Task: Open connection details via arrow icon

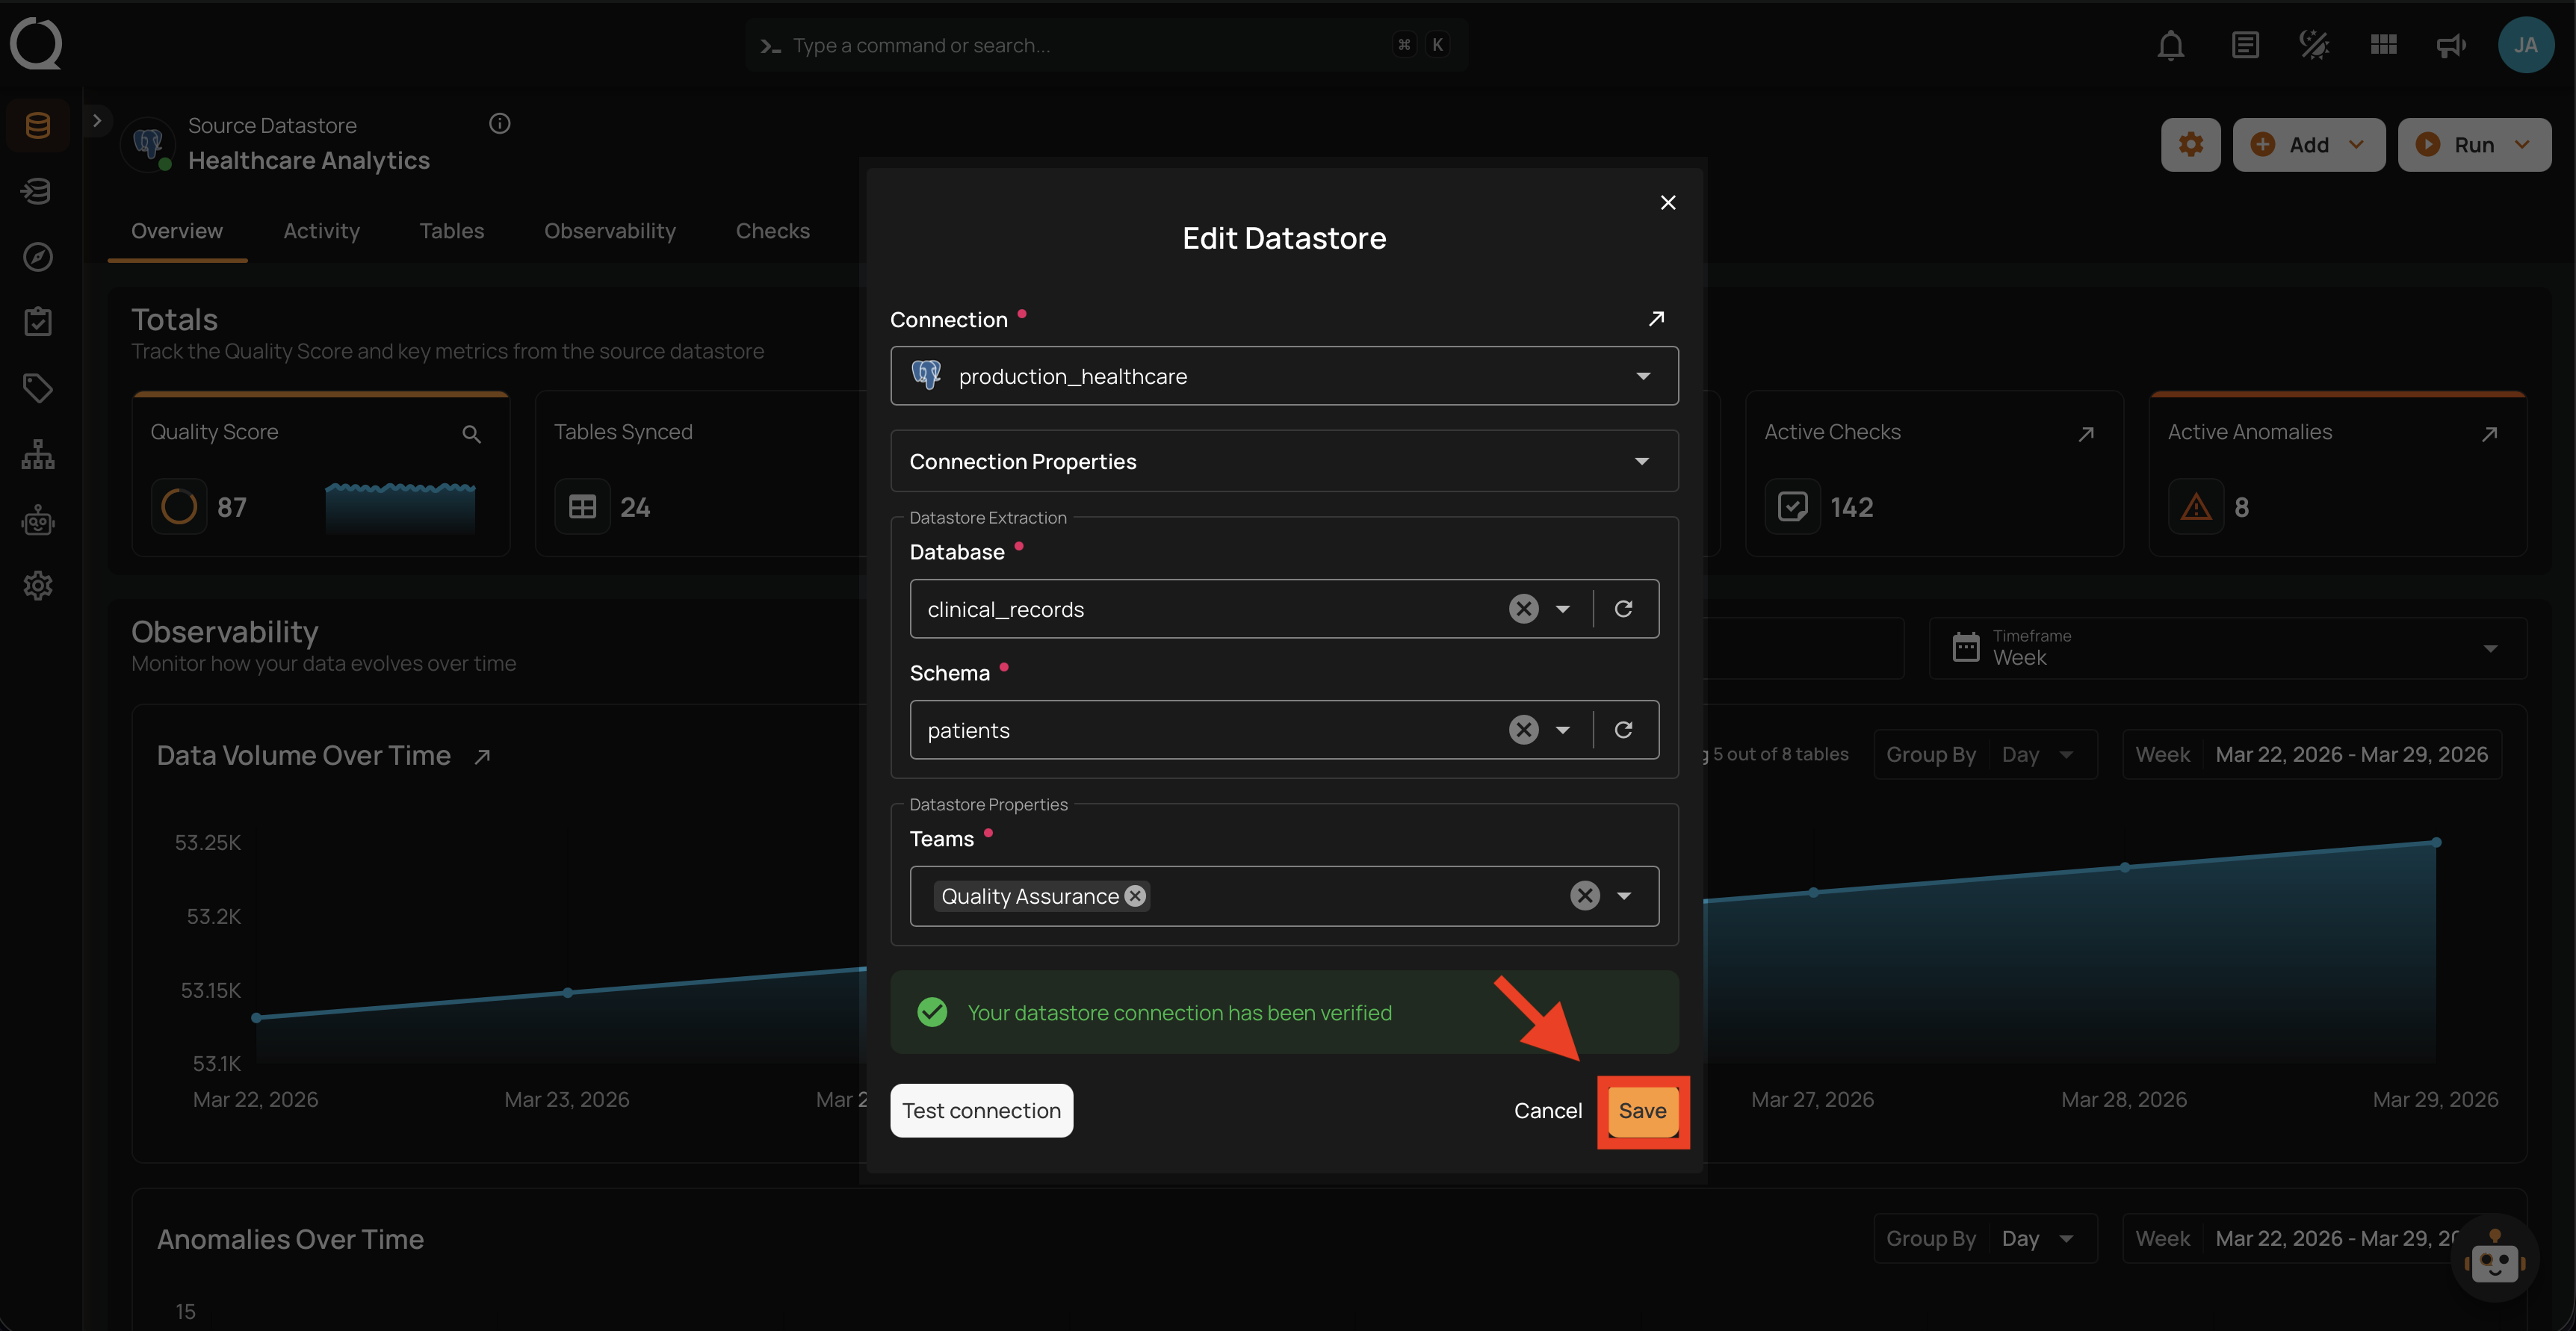Action: [1656, 318]
